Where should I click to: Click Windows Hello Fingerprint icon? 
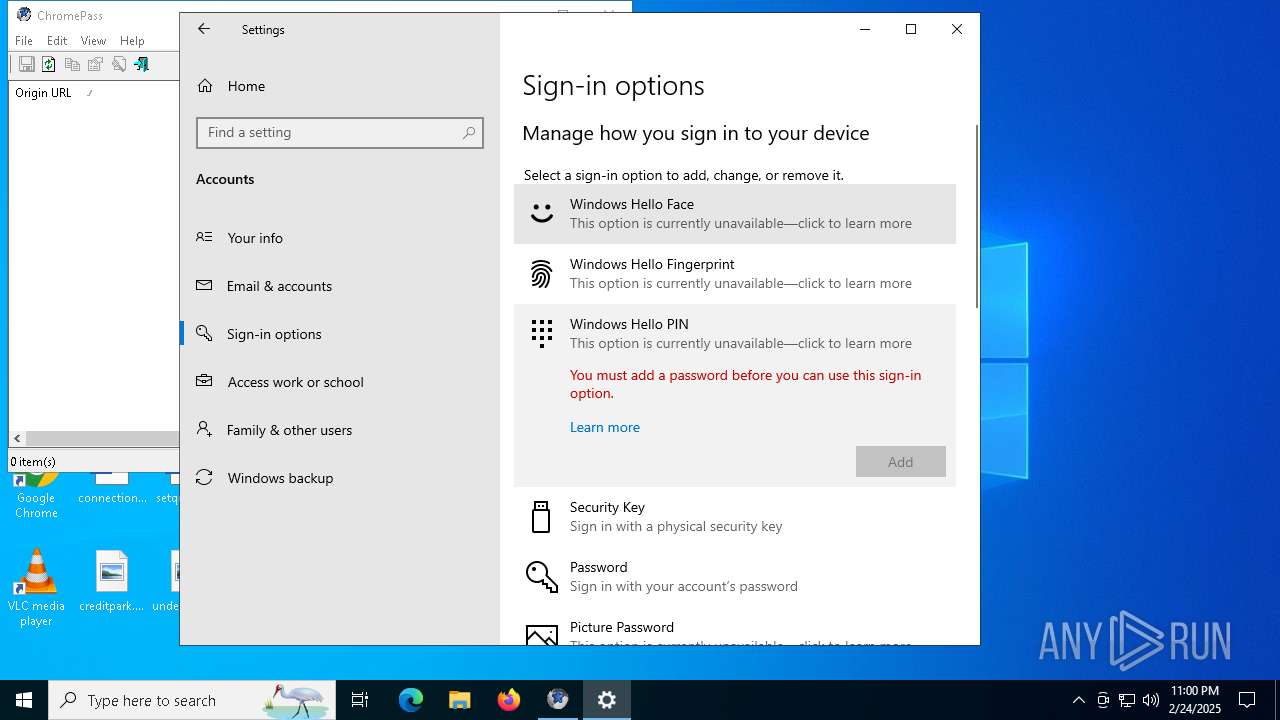[541, 274]
